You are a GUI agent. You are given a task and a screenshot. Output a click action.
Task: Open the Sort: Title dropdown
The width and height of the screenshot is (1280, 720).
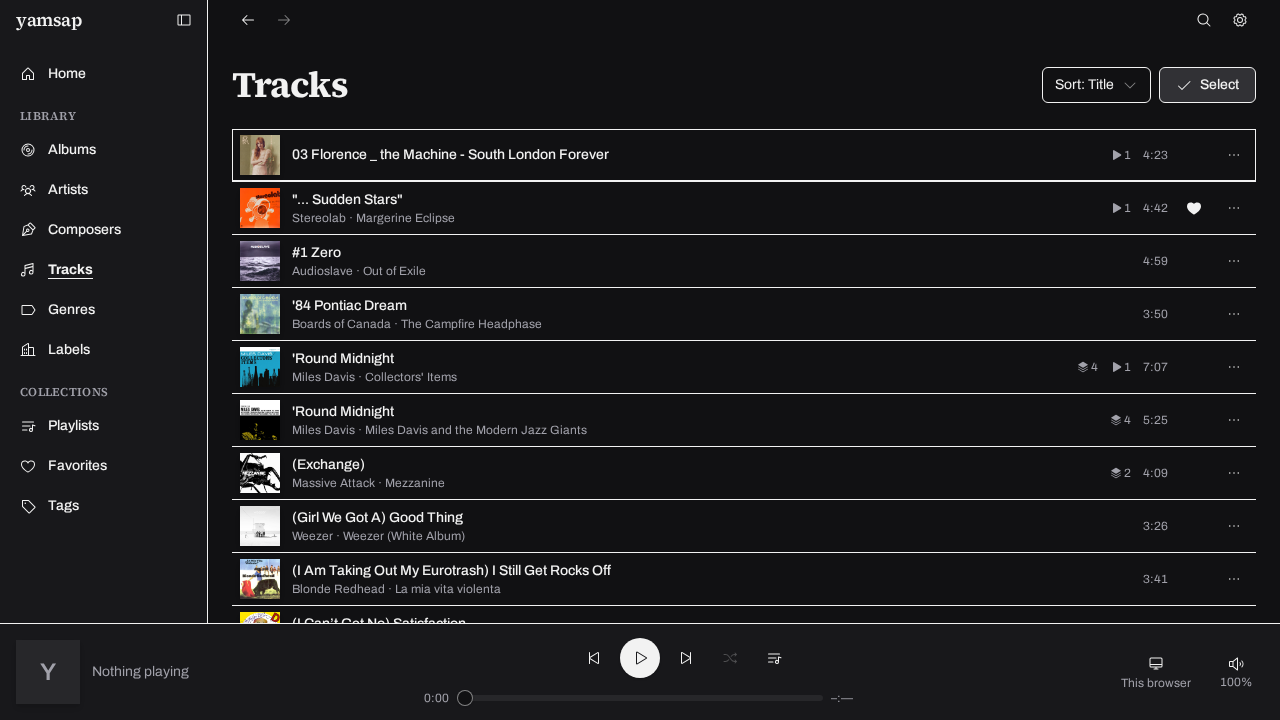coord(1096,85)
